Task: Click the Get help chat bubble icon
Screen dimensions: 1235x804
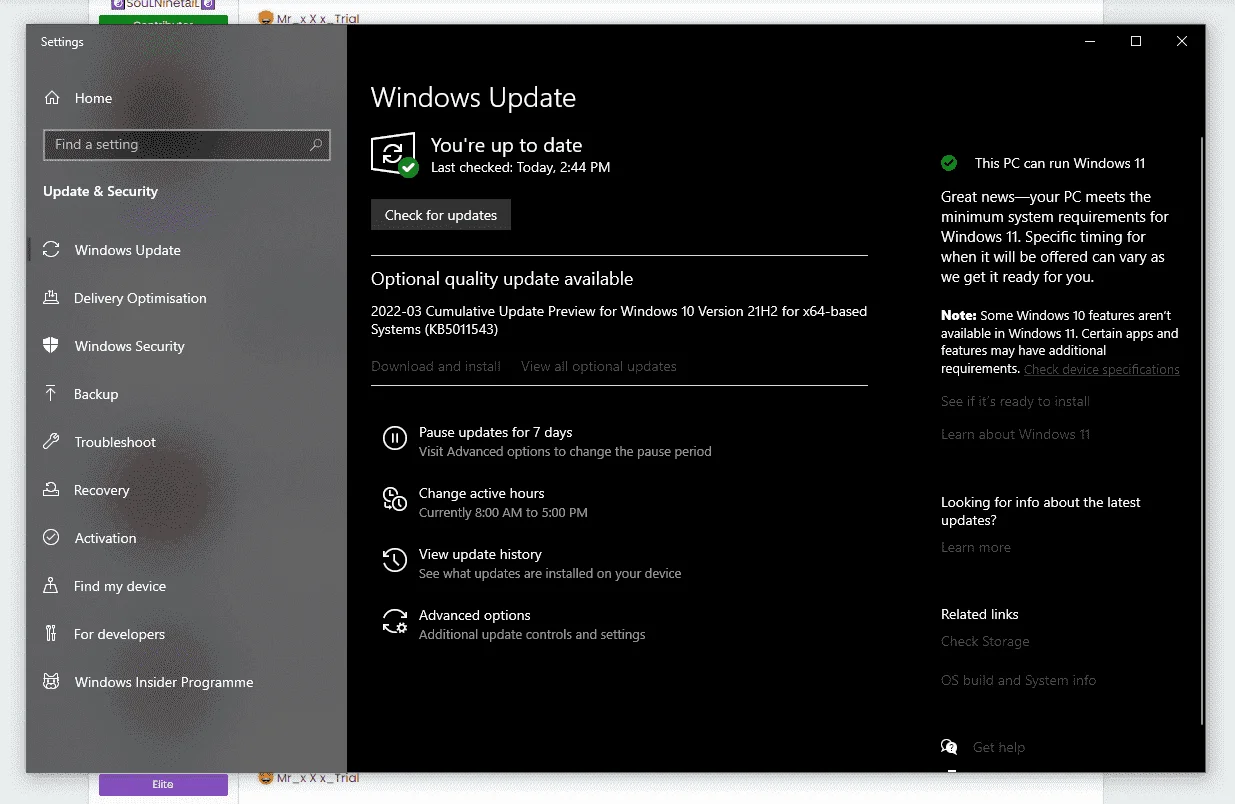Action: pyautogui.click(x=949, y=747)
